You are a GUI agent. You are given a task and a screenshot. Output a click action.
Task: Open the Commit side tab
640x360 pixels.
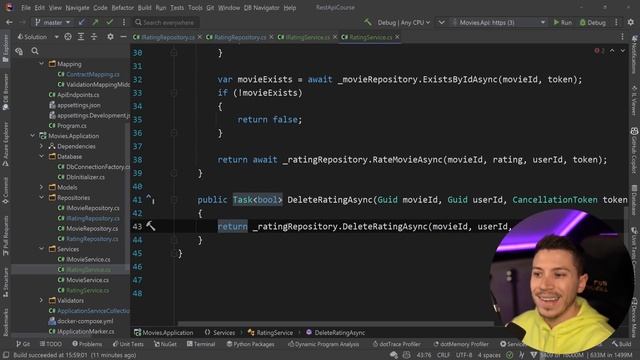click(x=5, y=190)
